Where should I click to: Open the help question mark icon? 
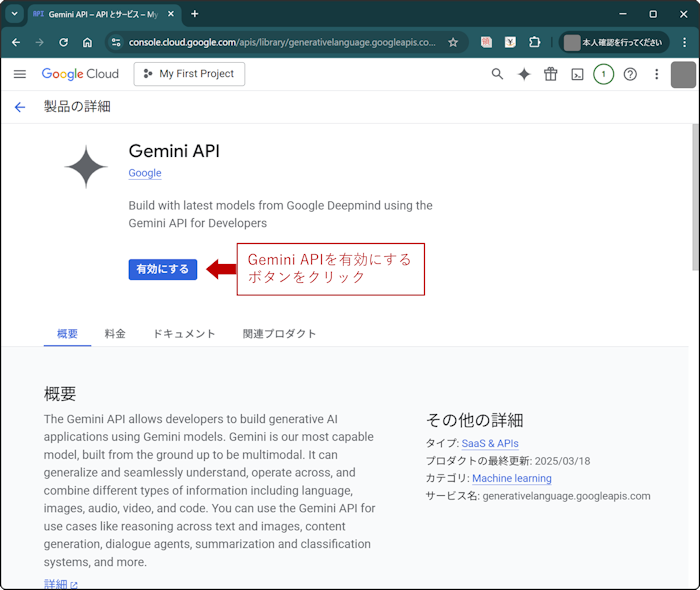[x=630, y=74]
